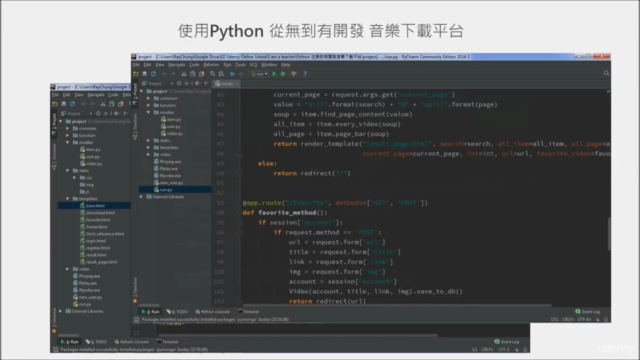Select login.html in back window tree
Viewport: 640px width, 360px height.
coord(94,241)
